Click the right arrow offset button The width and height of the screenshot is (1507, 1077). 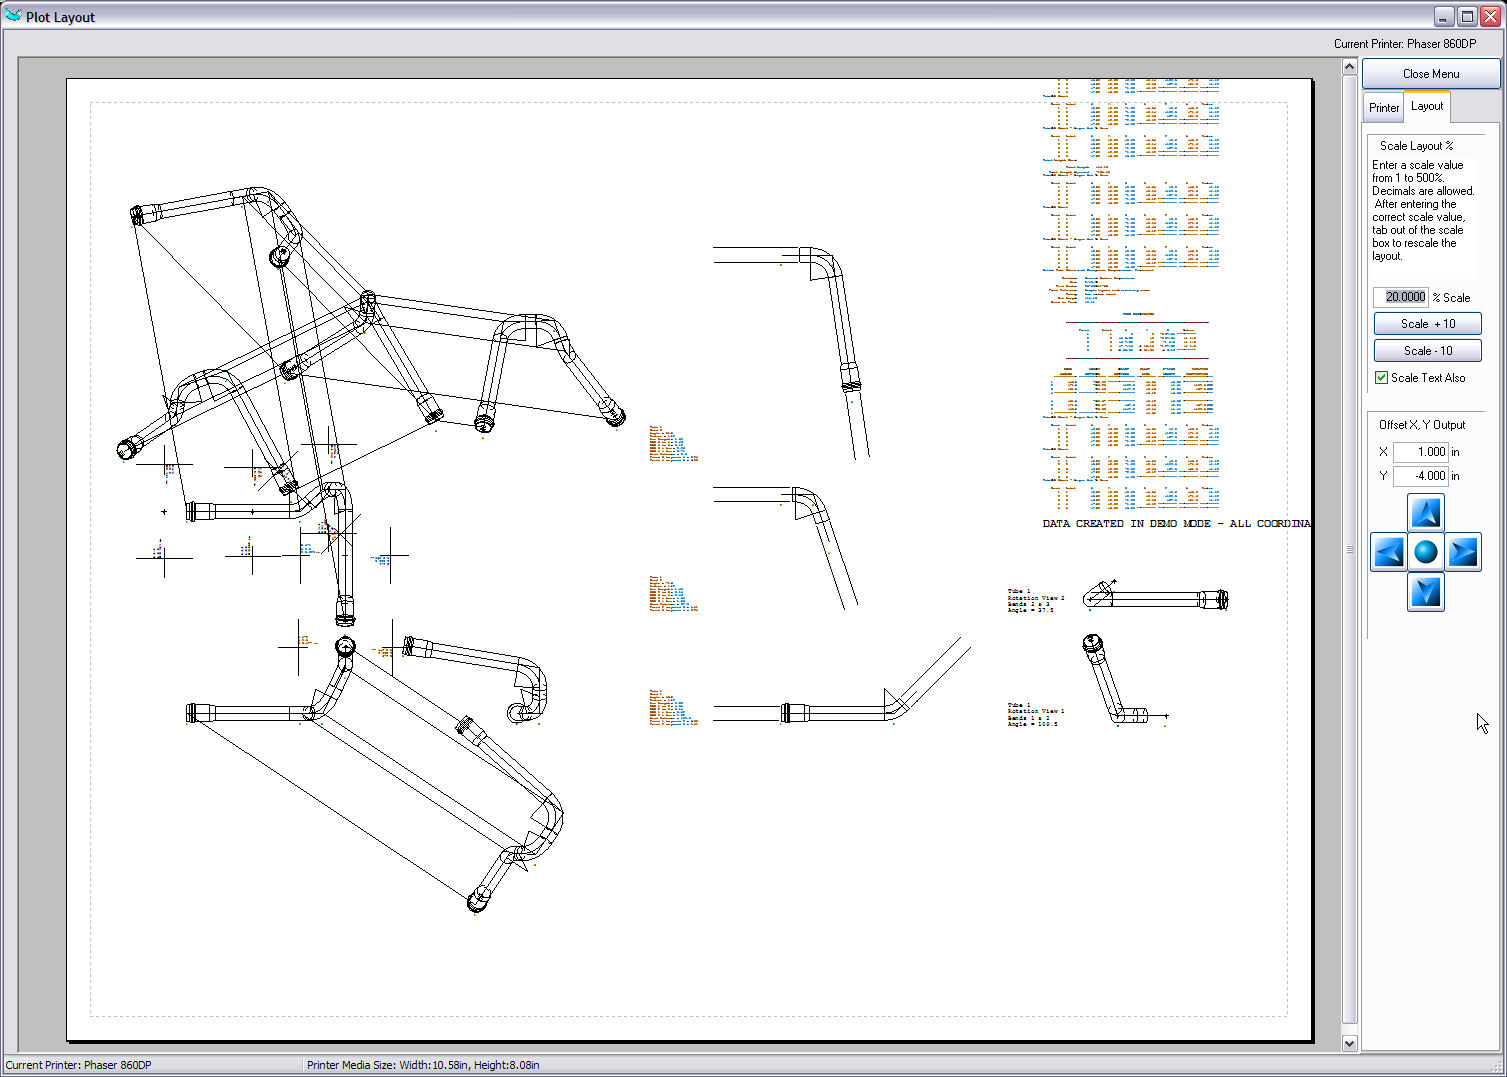pos(1462,552)
